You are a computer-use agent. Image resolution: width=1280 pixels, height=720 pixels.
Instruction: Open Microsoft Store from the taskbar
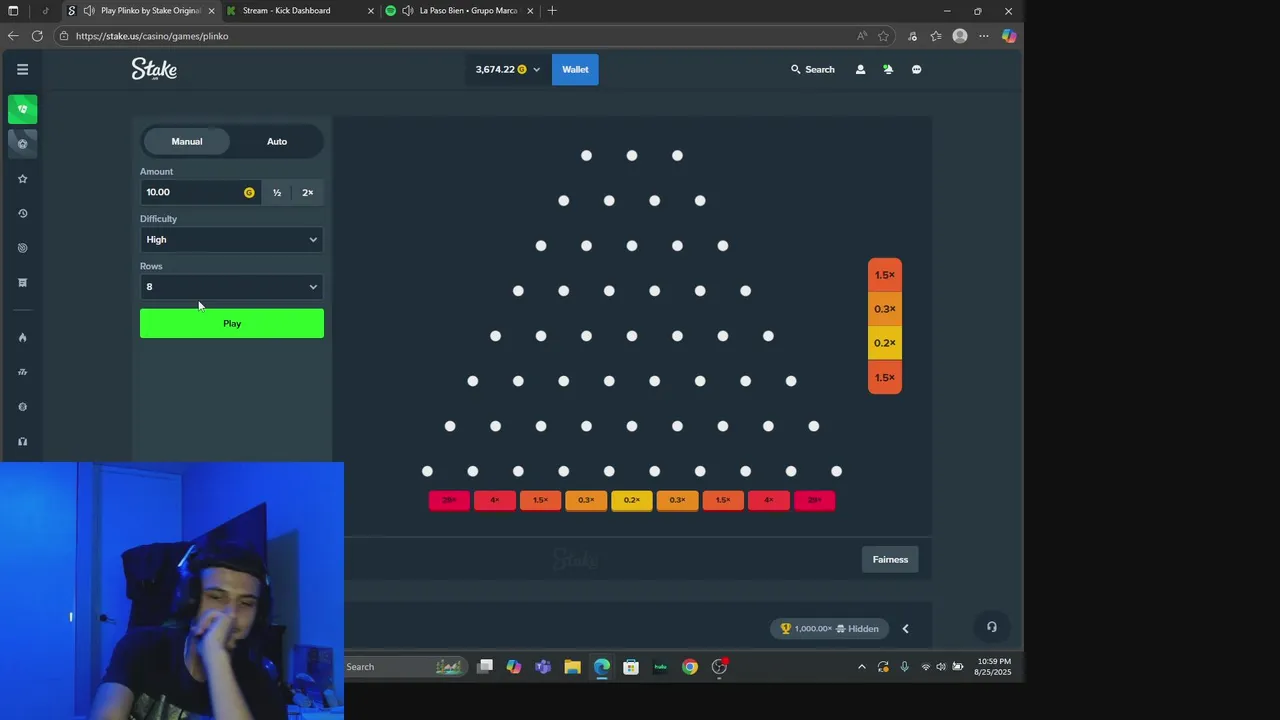(x=631, y=667)
